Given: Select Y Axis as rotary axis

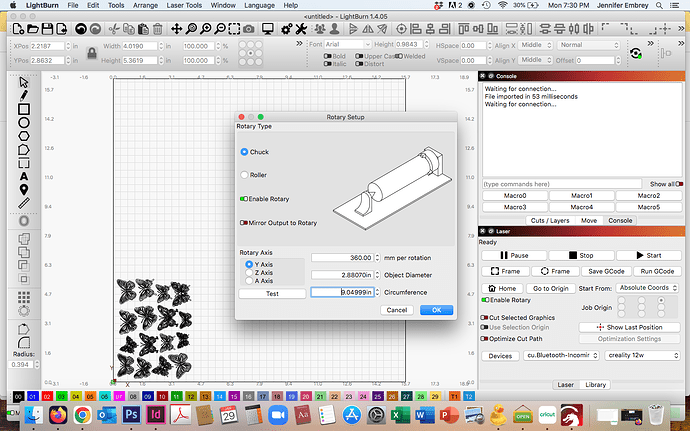Looking at the screenshot, I should pos(249,264).
